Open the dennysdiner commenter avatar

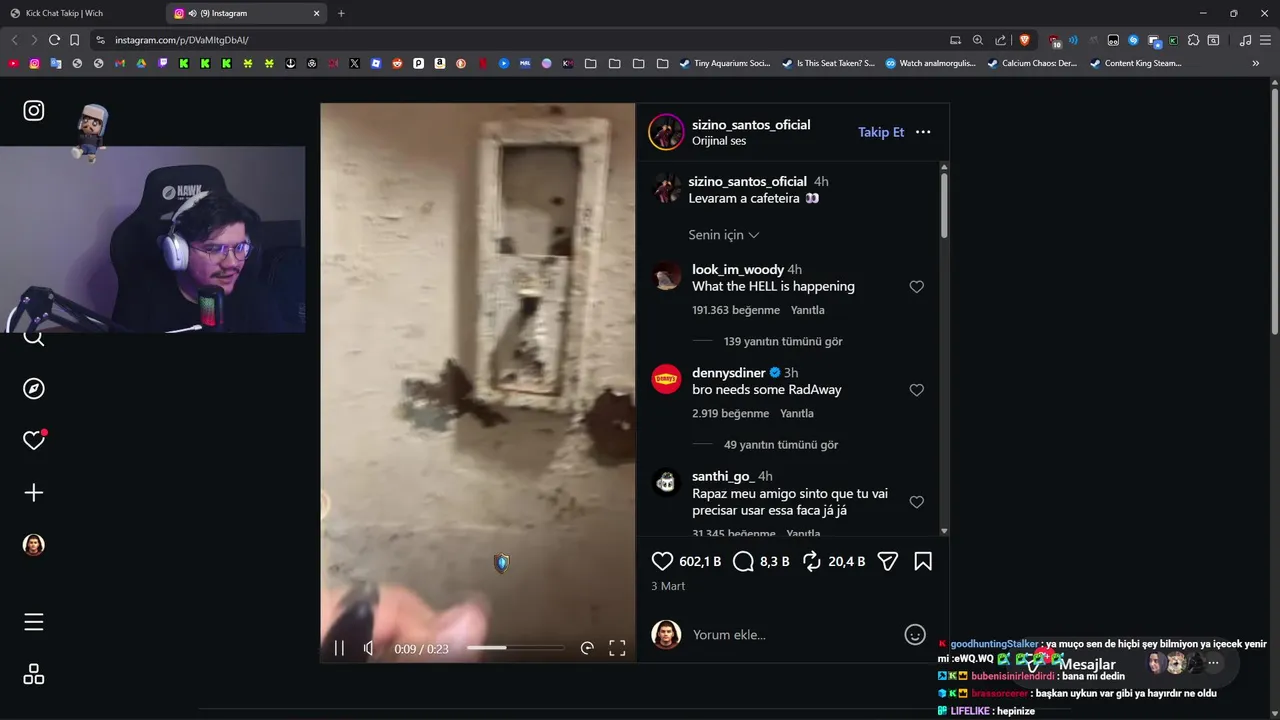667,379
